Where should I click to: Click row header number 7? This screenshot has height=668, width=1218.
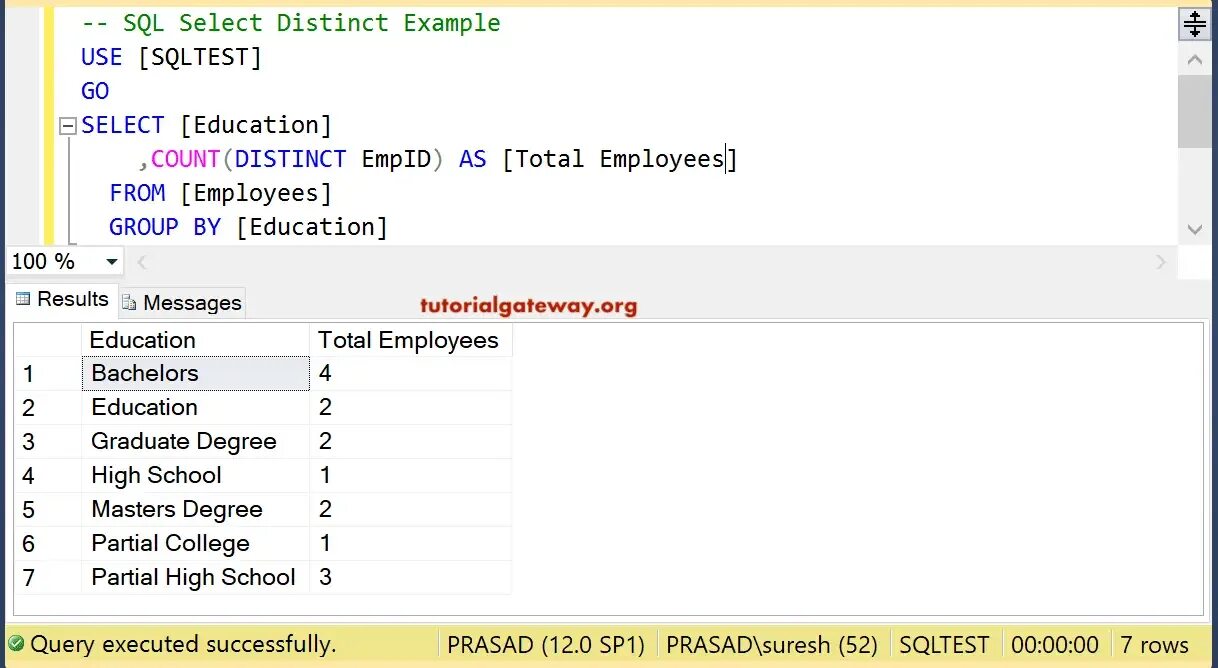(47, 578)
